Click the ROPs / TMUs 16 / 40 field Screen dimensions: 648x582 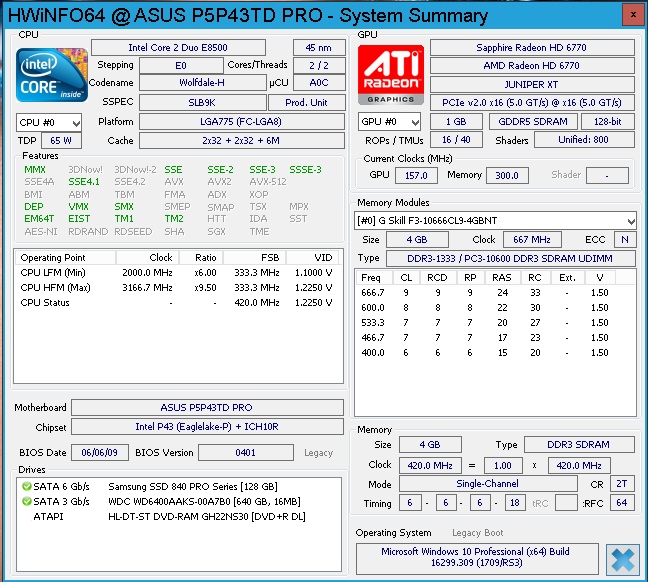tap(456, 140)
